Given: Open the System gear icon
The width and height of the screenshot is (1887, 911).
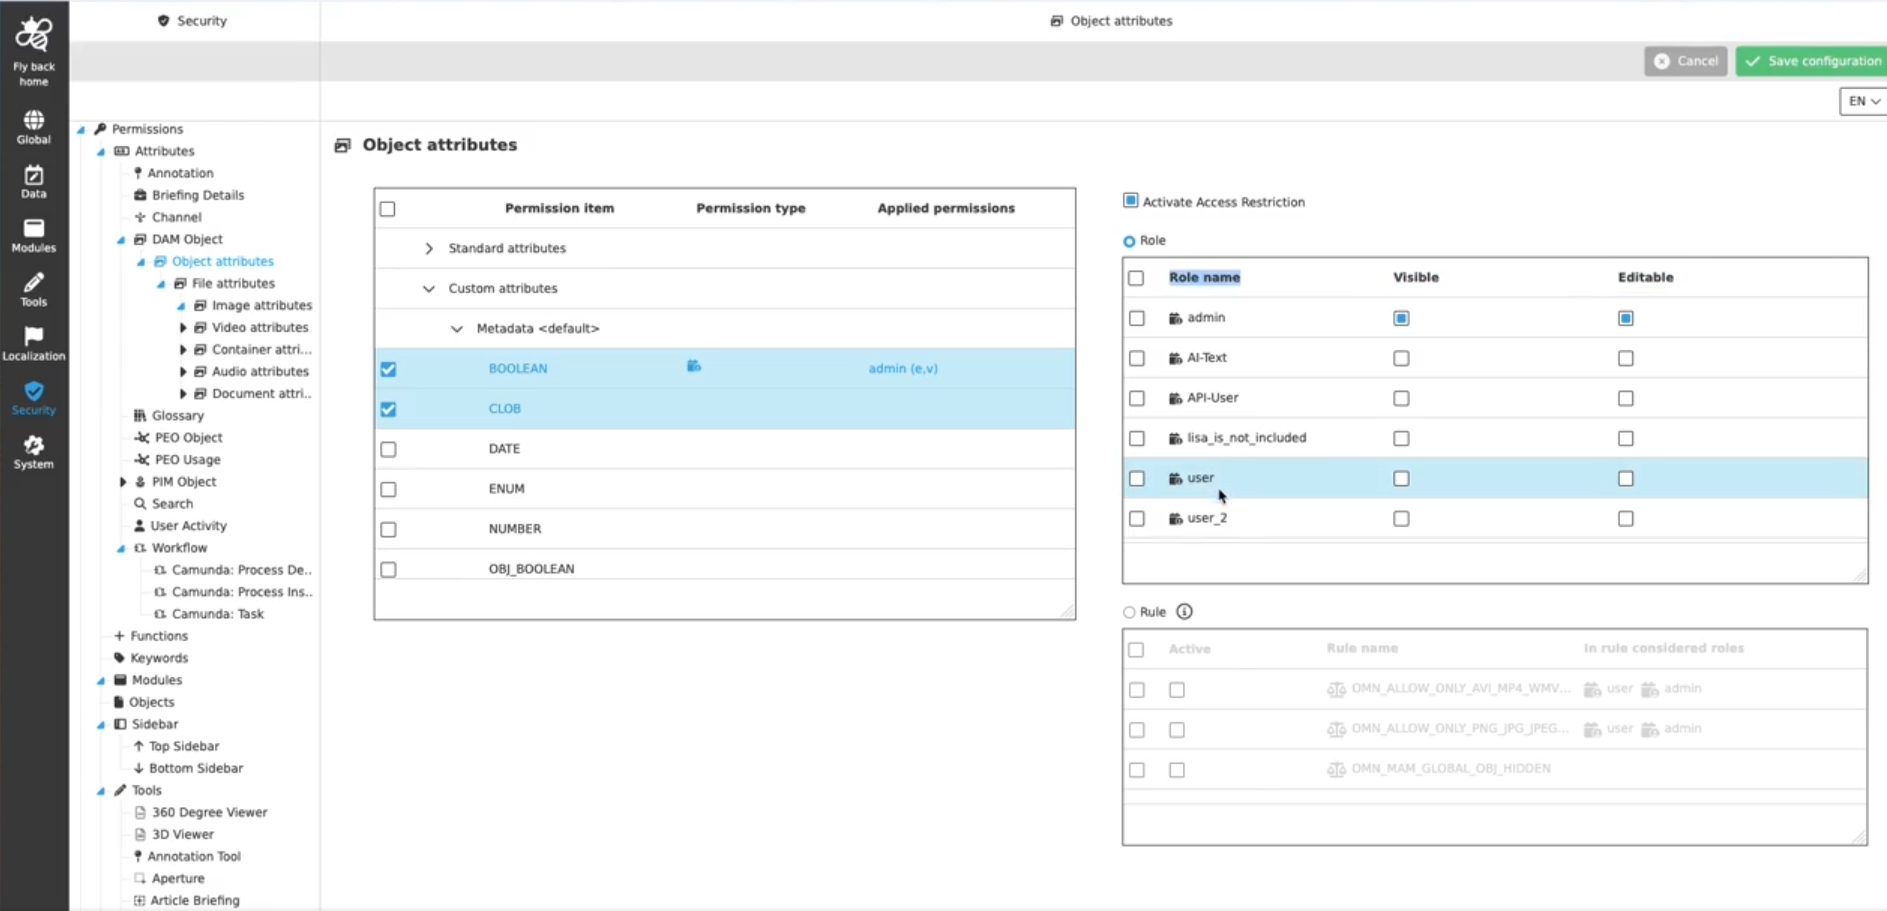Looking at the screenshot, I should tap(34, 446).
